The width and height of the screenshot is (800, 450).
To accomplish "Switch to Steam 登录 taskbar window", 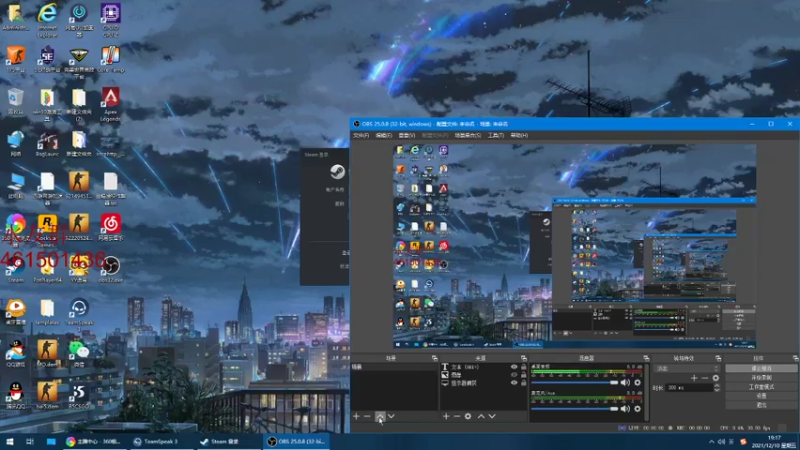I will (230, 442).
